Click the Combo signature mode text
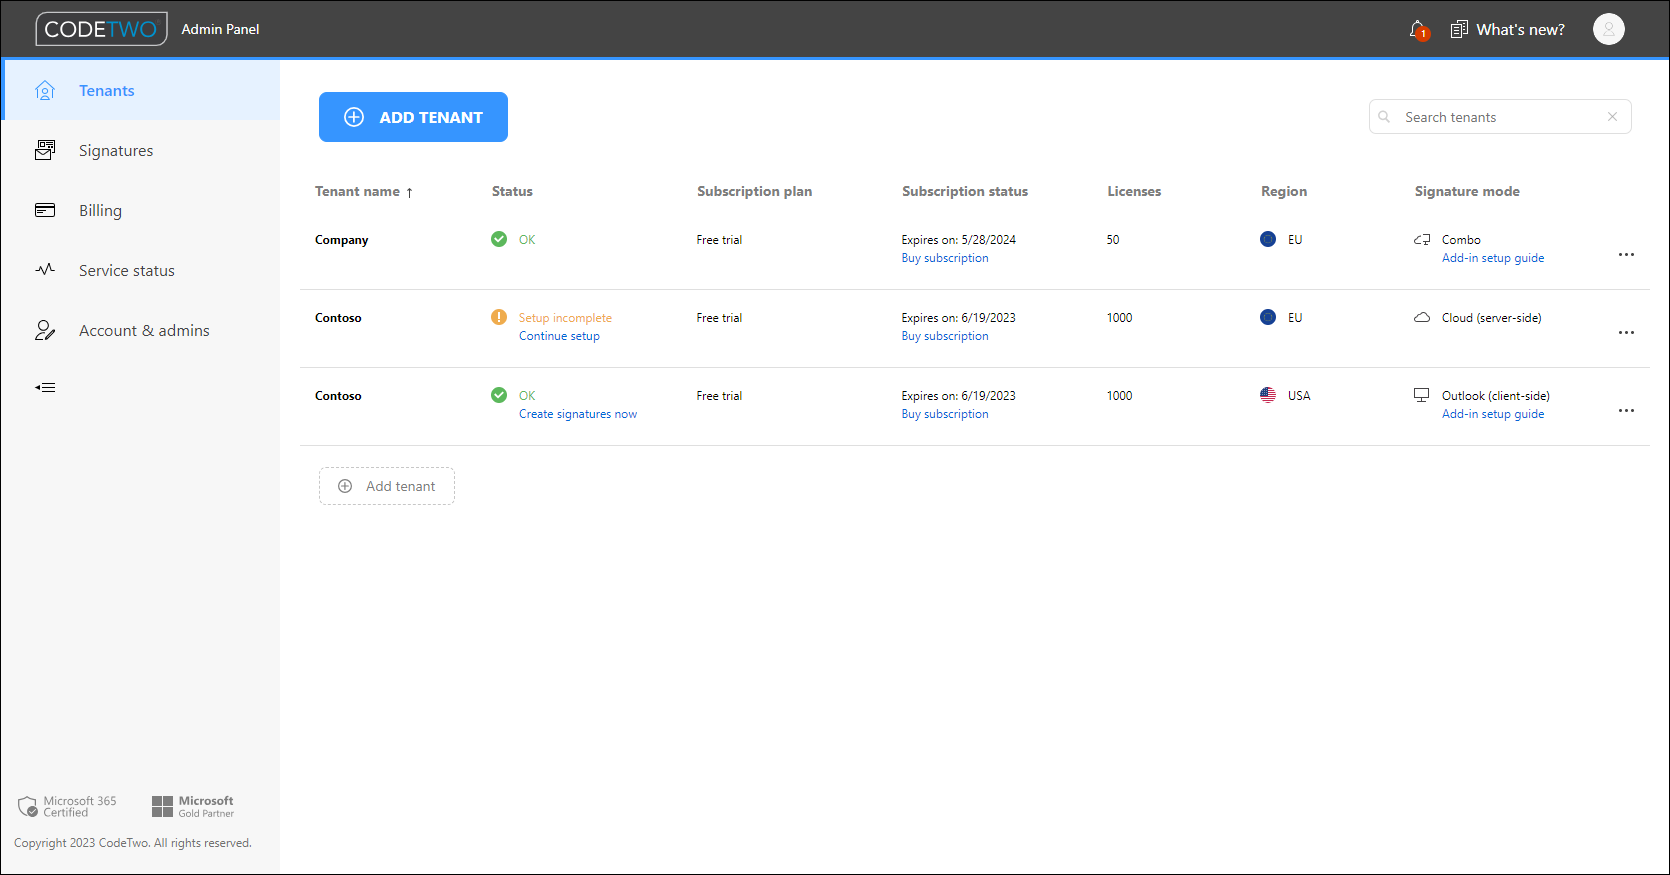1670x875 pixels. [x=1461, y=240]
